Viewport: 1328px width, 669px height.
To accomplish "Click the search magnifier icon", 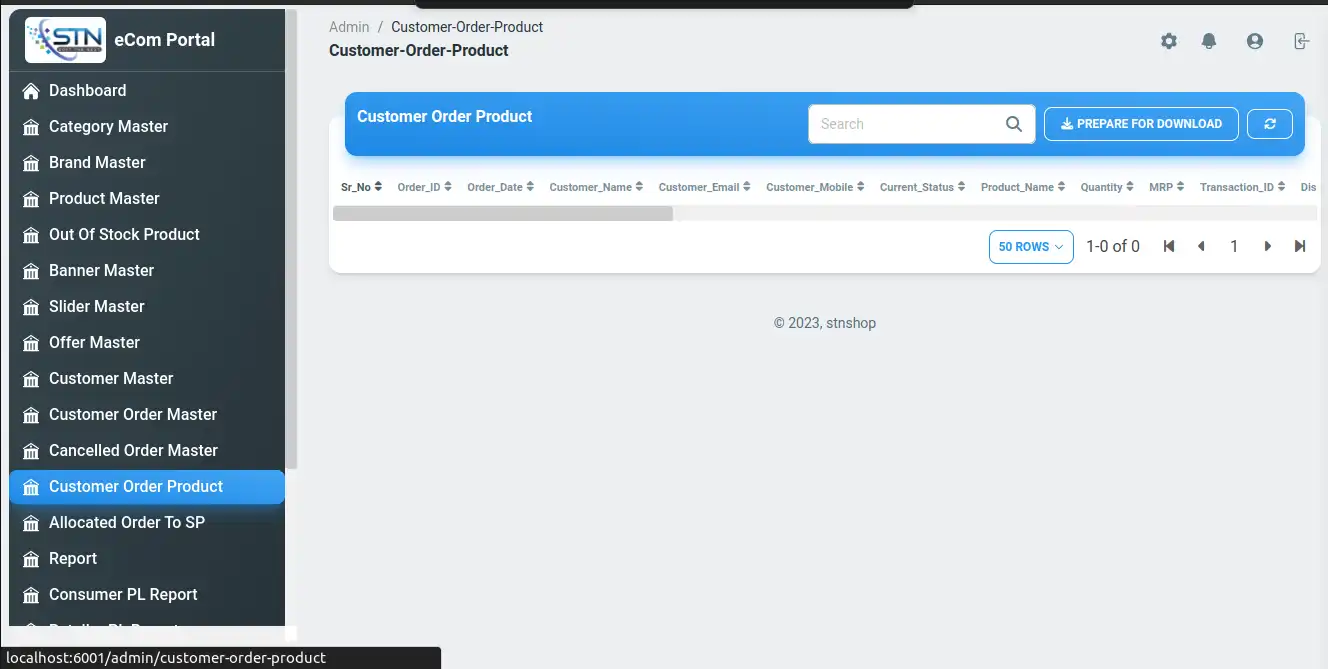I will 1013,124.
